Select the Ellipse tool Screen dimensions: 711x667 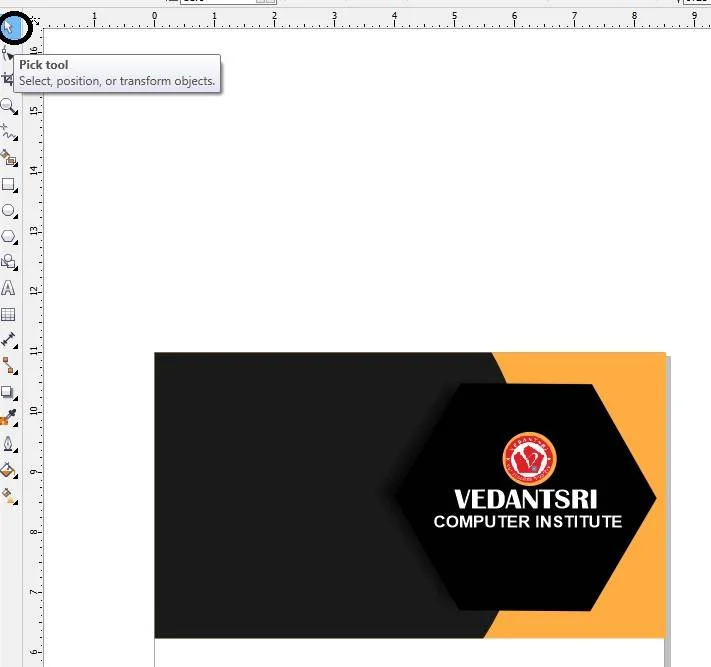pyautogui.click(x=8, y=211)
